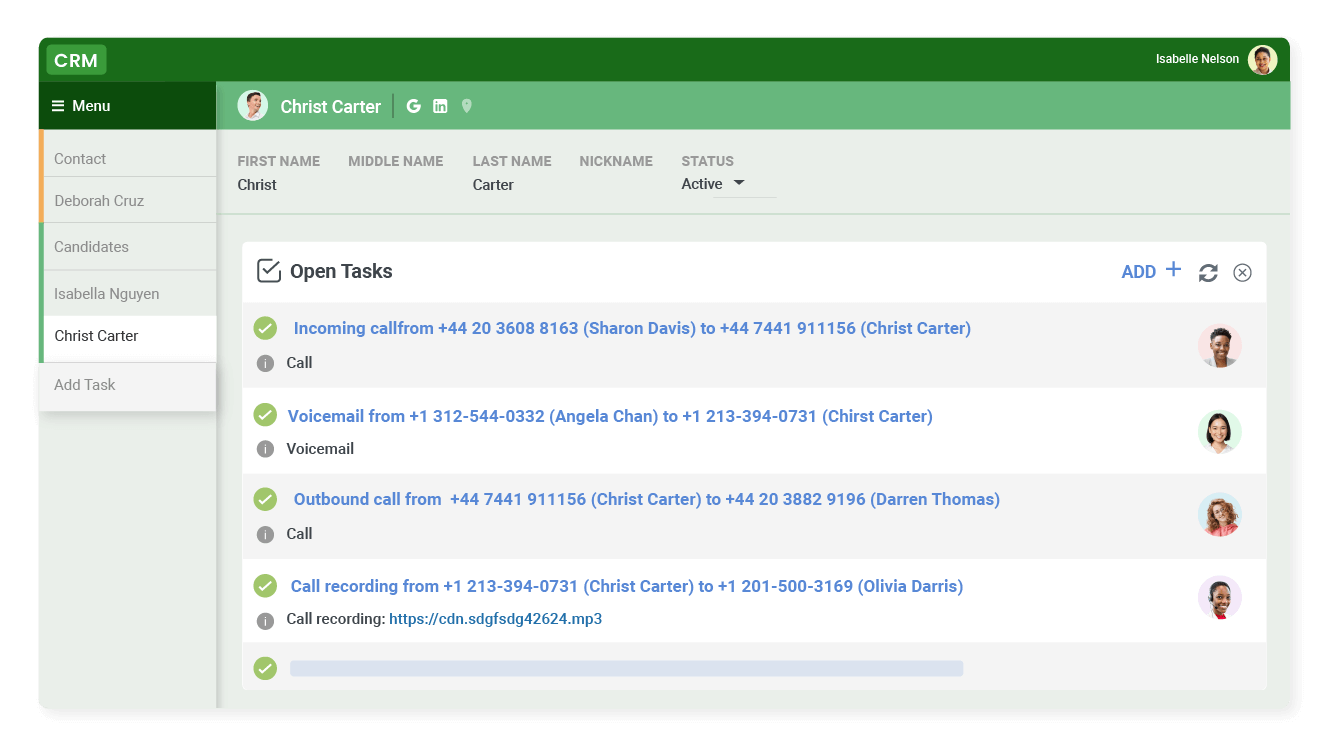The image size is (1332, 747).
Task: Click the CRM logo
Action: [x=76, y=60]
